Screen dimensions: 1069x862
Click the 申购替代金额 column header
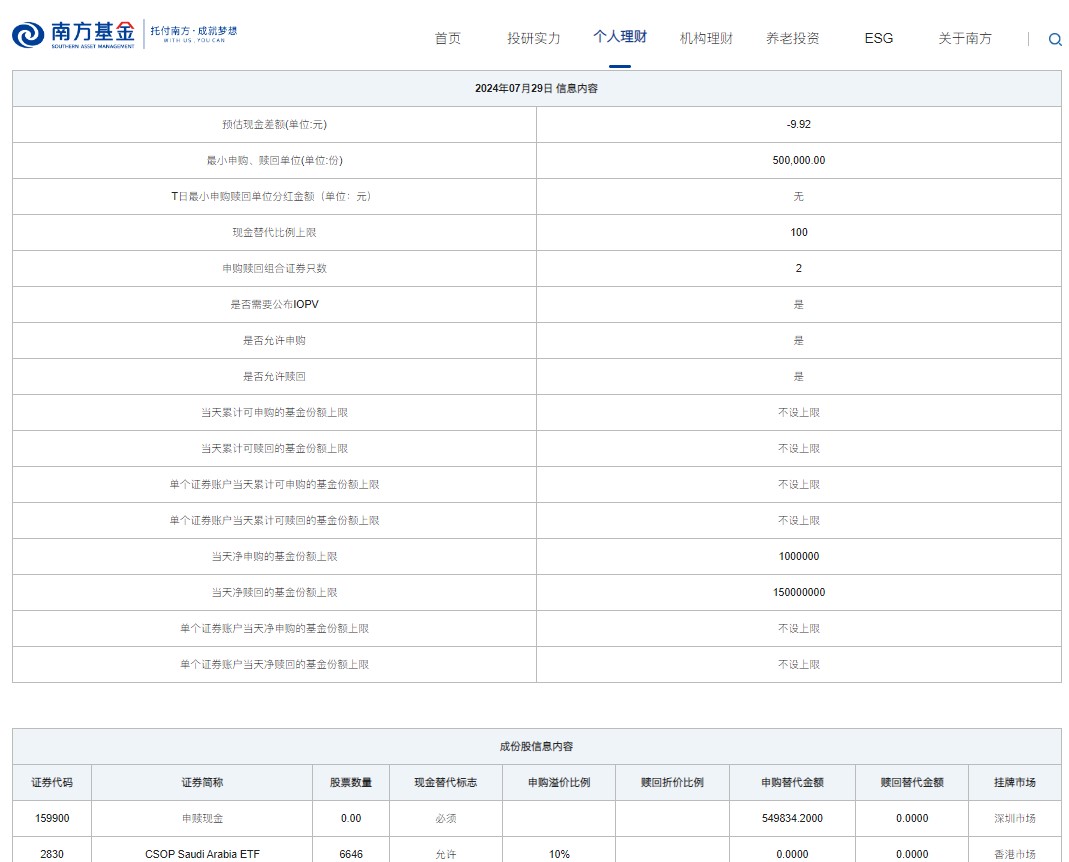coord(792,782)
